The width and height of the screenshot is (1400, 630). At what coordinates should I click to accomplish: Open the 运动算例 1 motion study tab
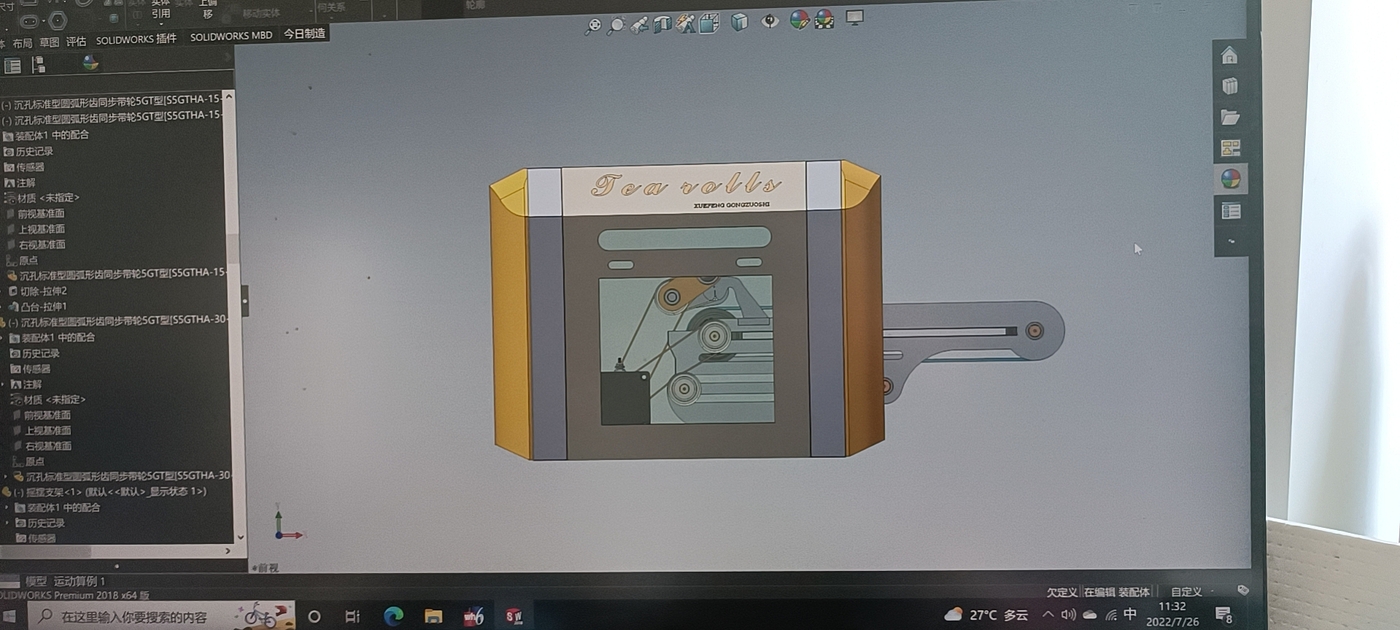point(79,581)
